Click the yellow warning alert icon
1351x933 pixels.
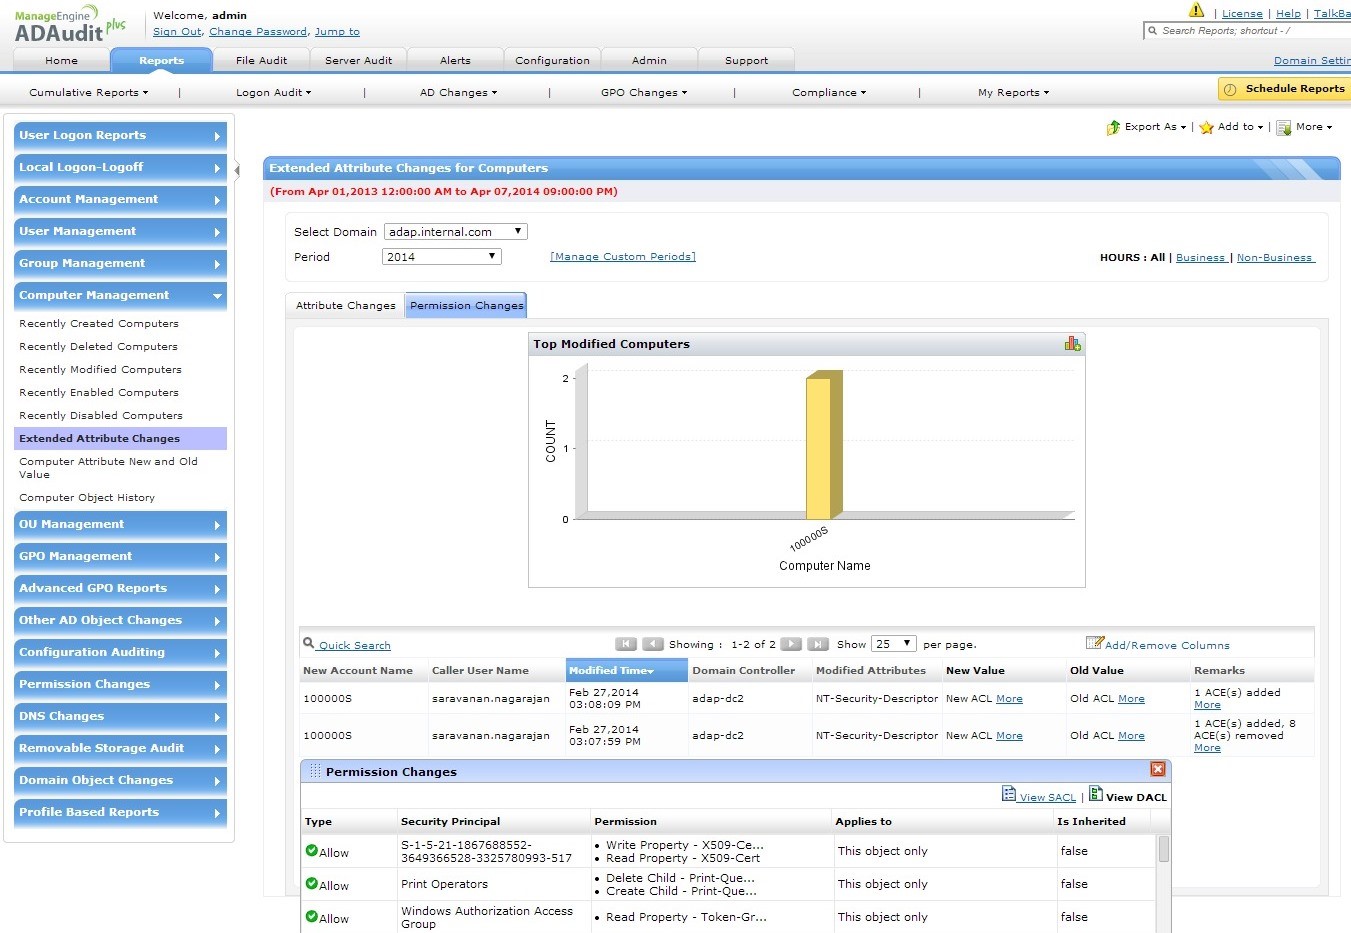1196,11
